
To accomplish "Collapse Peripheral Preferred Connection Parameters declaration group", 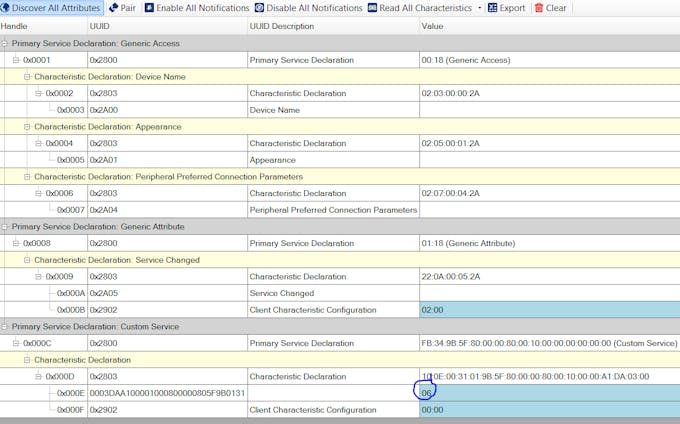I will [x=27, y=176].
